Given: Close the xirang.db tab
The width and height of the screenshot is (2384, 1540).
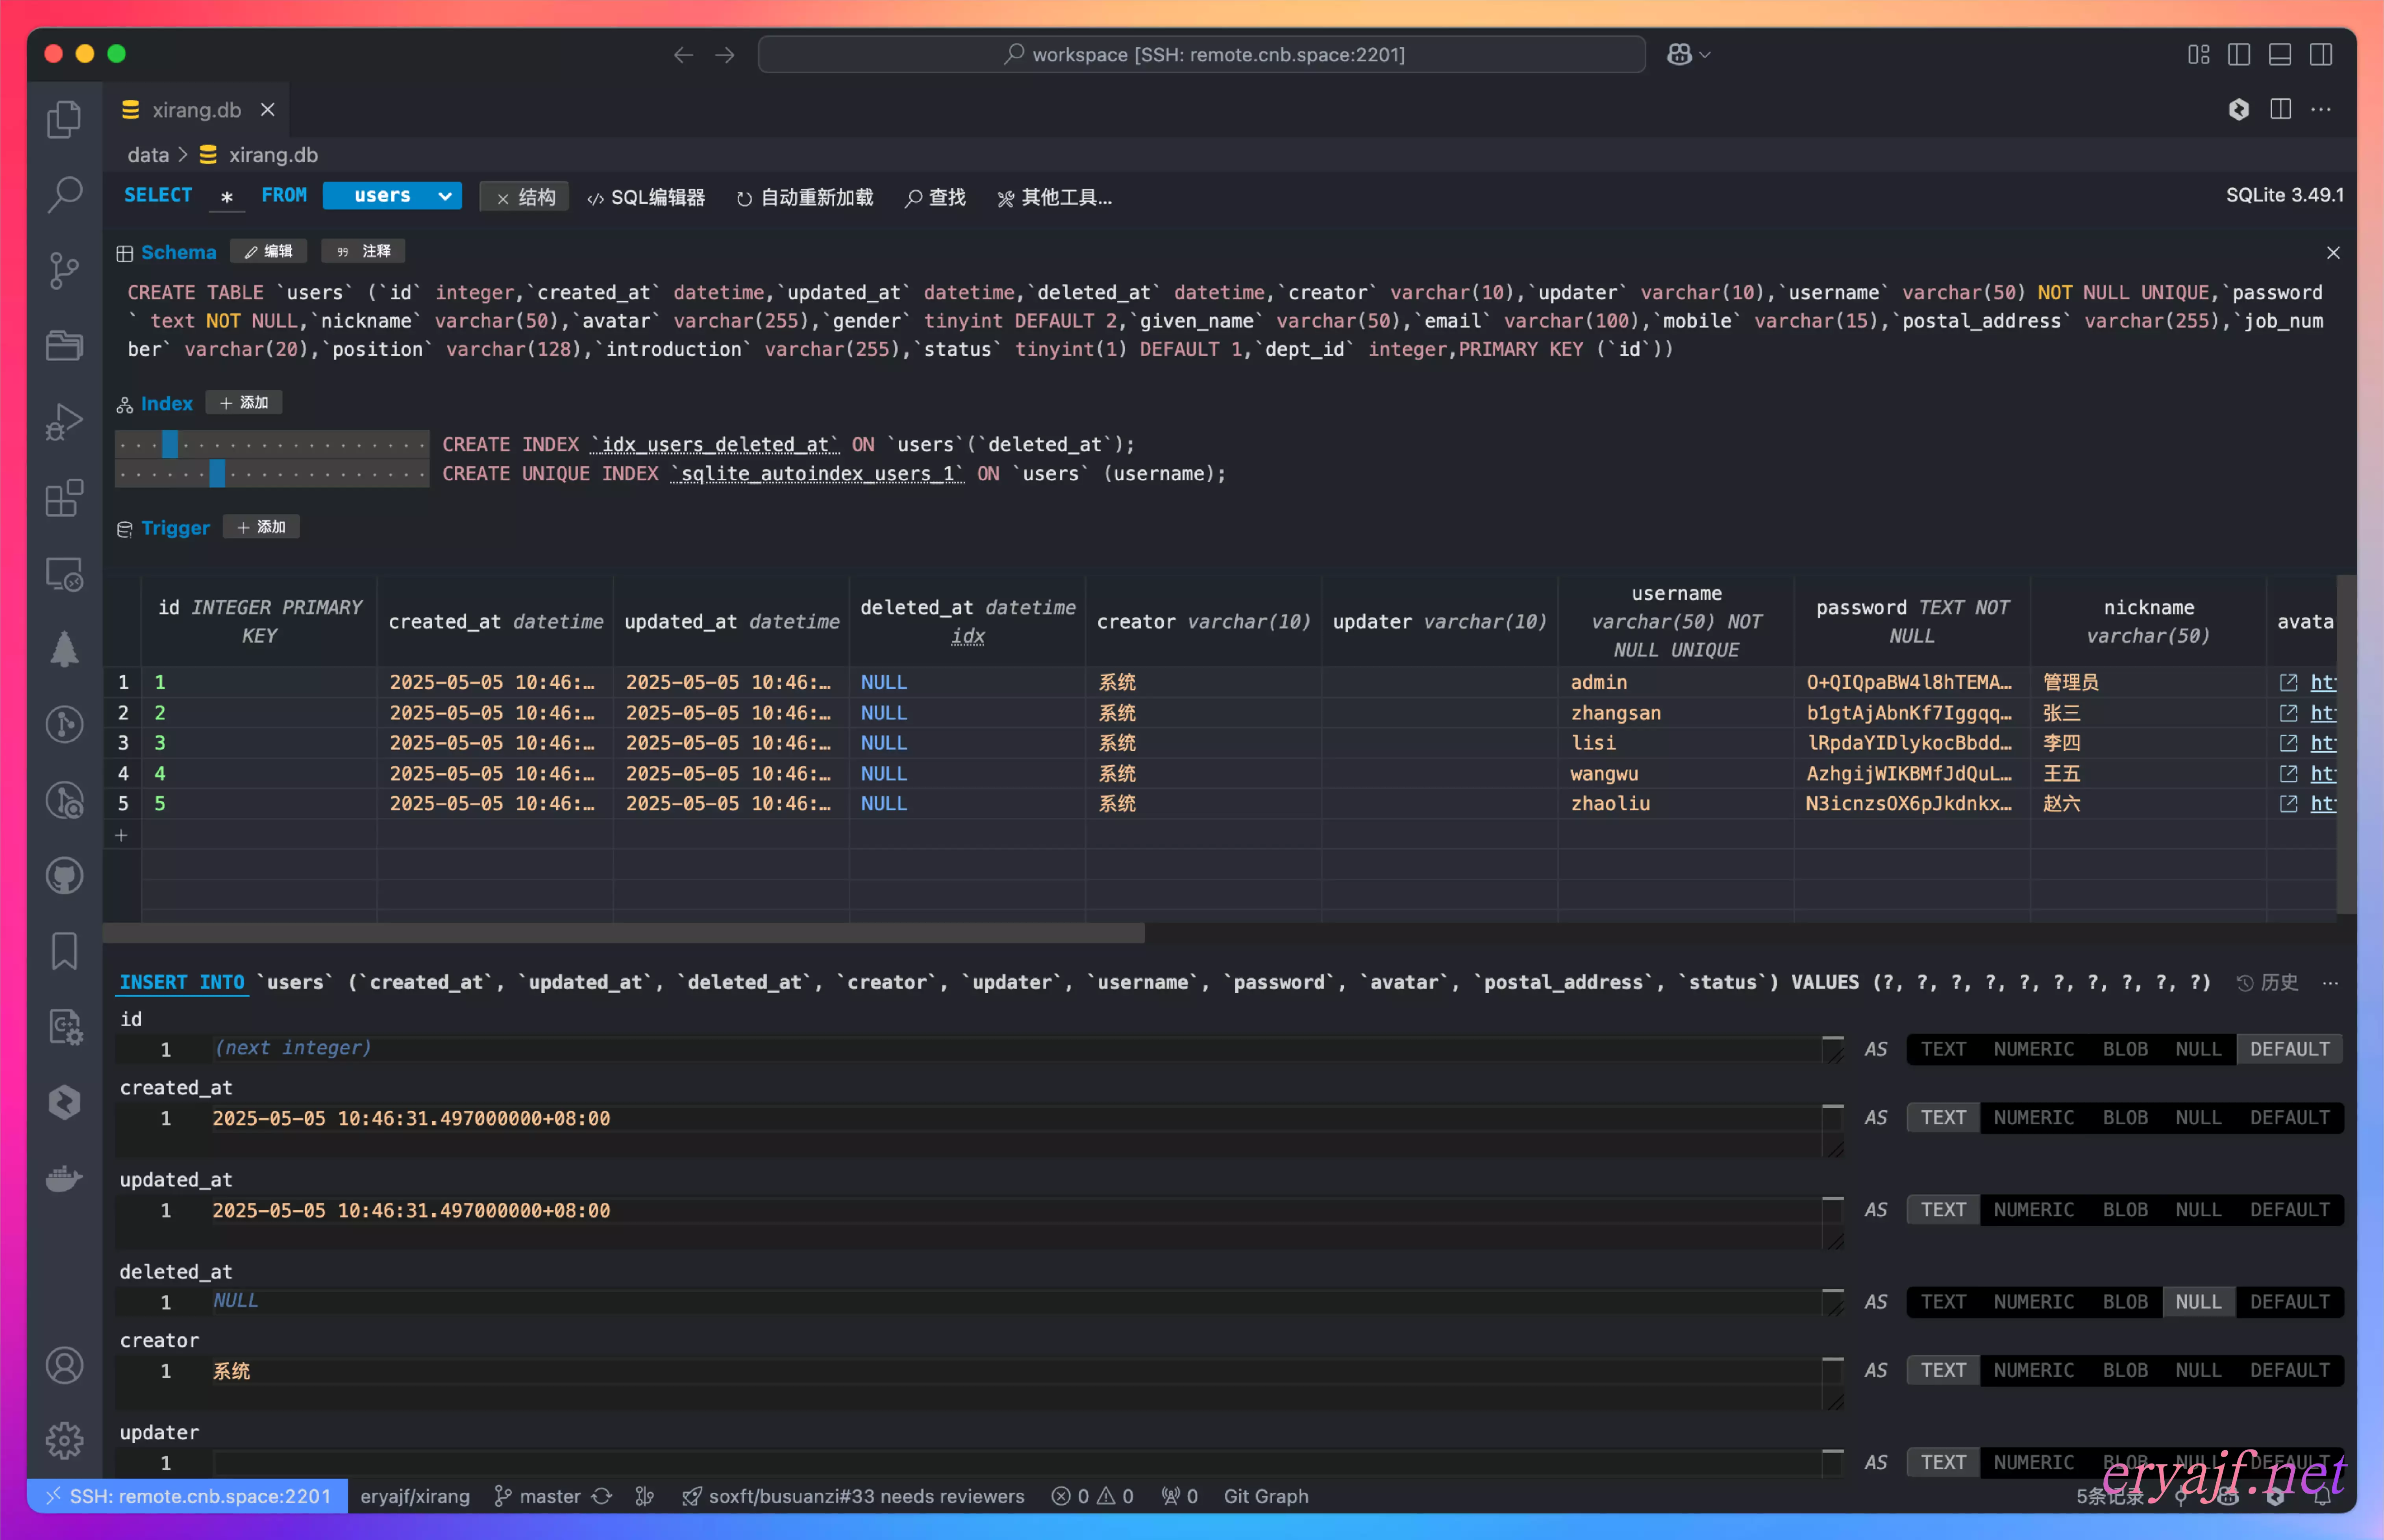Looking at the screenshot, I should 267,110.
